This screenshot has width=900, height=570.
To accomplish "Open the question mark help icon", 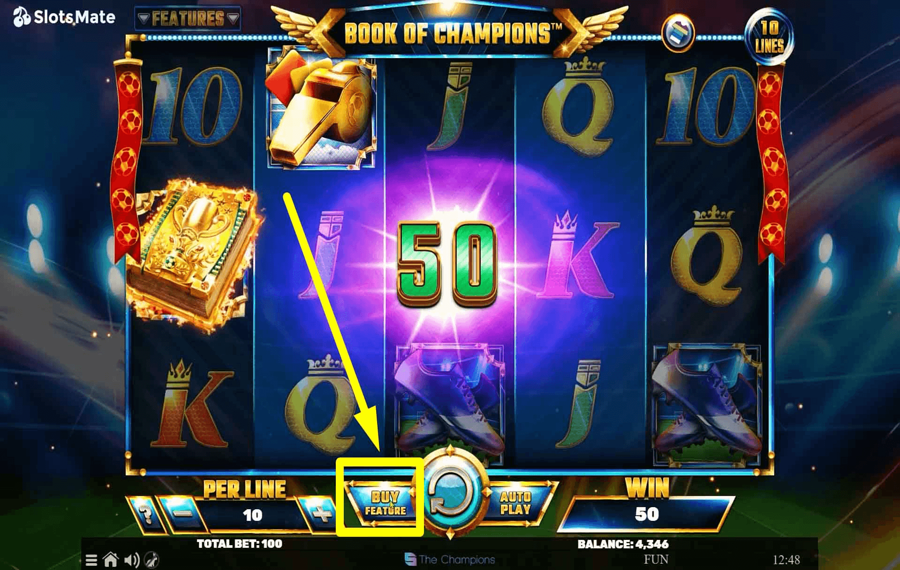I will coord(146,514).
